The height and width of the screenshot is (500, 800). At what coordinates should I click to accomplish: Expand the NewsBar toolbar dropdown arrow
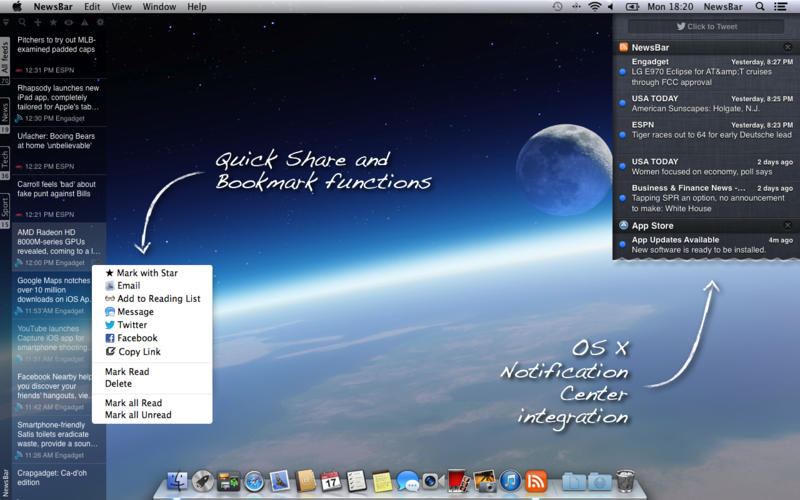6,22
